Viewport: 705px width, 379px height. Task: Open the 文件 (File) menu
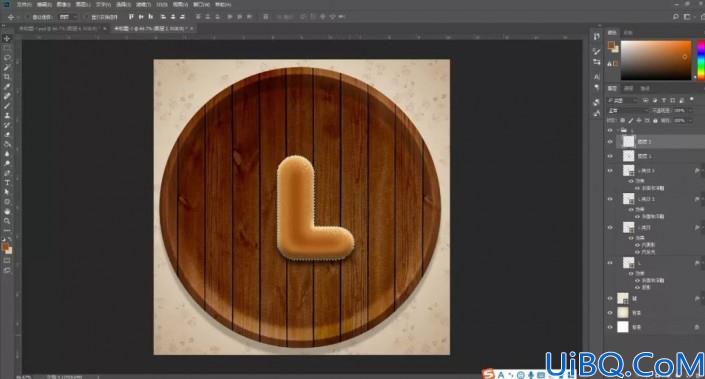pyautogui.click(x=24, y=4)
